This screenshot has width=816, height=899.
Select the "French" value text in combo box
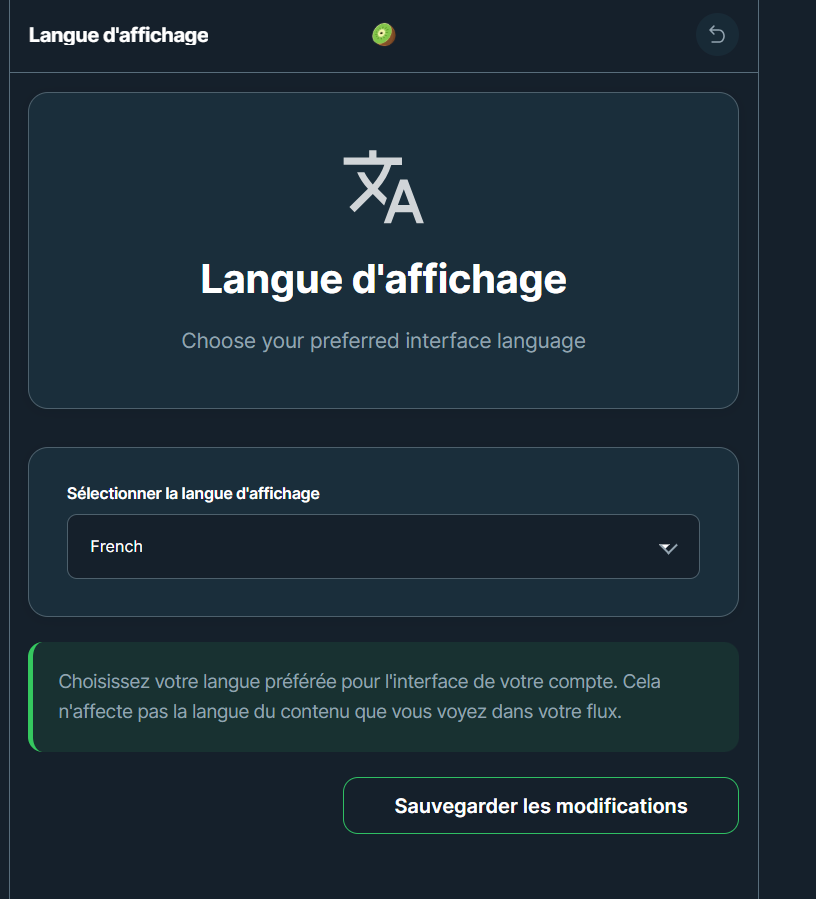pos(116,547)
